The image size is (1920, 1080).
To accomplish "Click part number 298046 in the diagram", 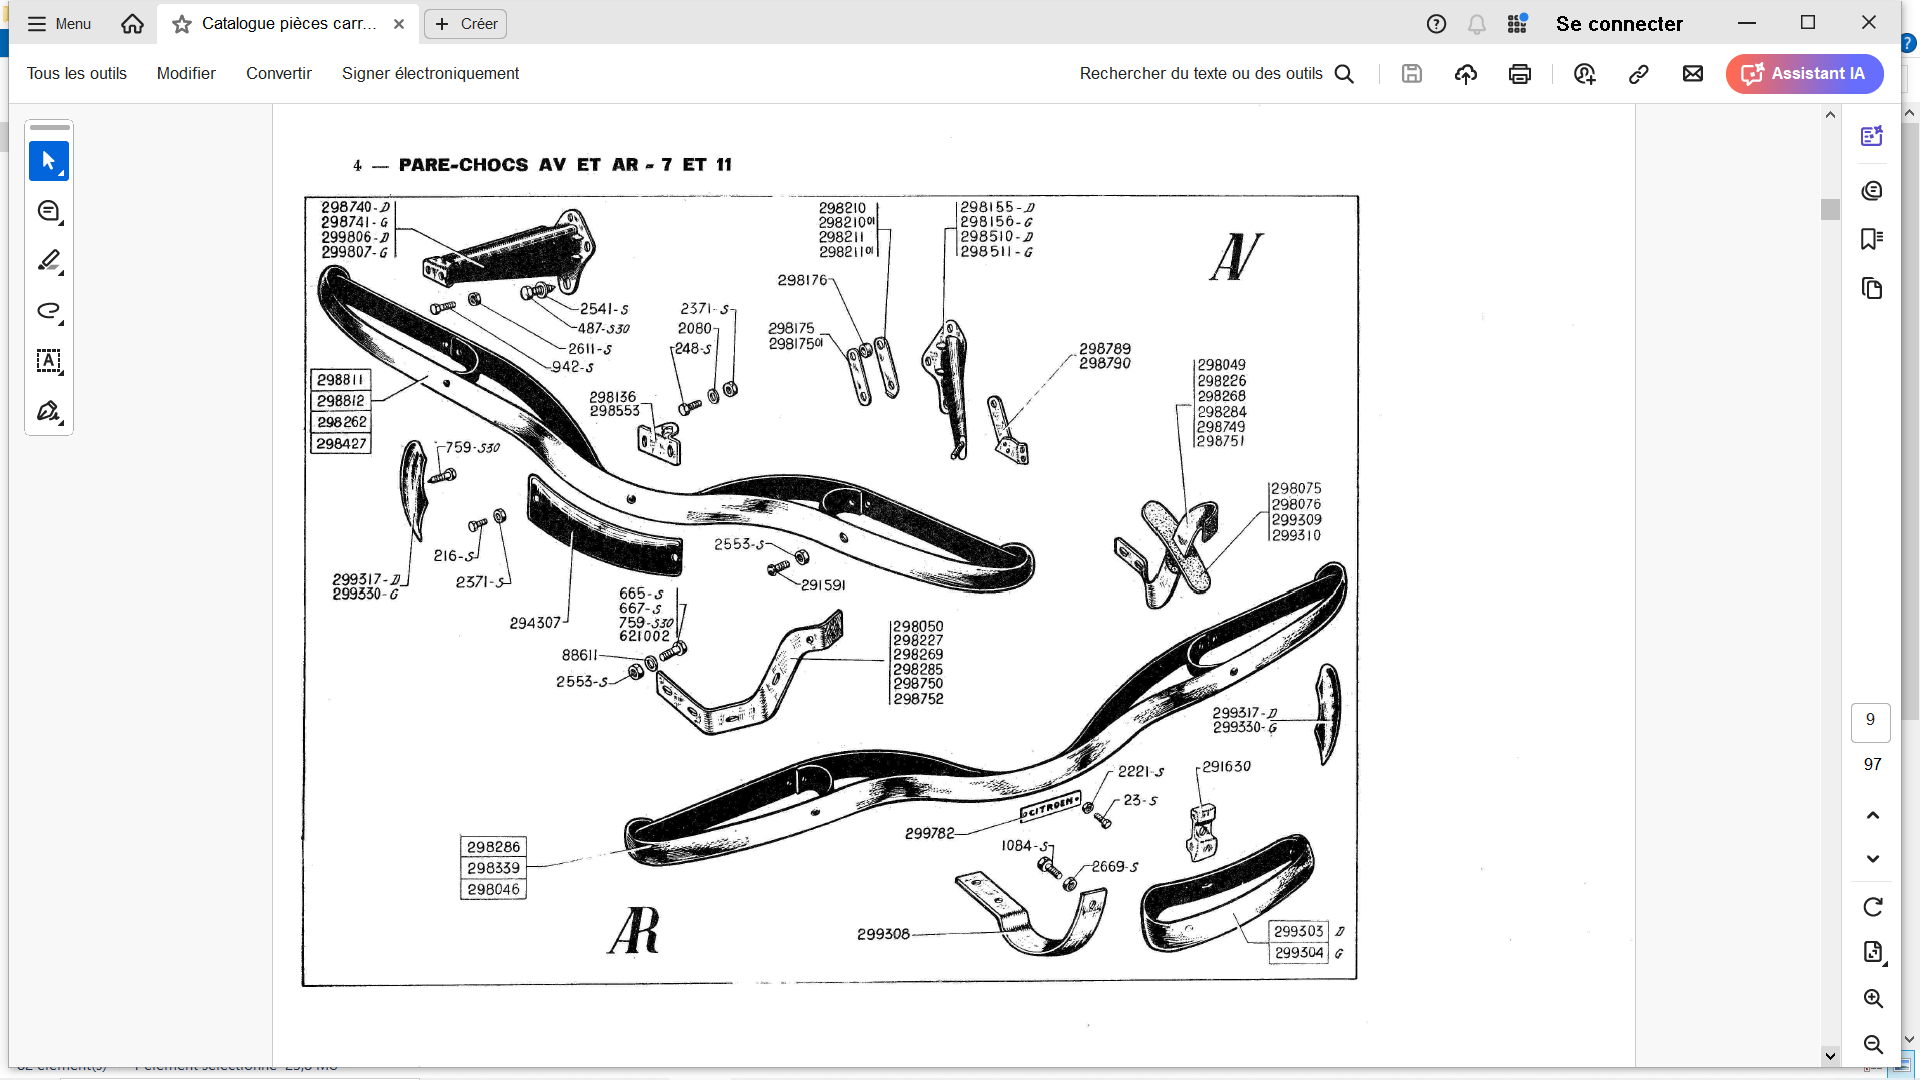I will pos(493,890).
